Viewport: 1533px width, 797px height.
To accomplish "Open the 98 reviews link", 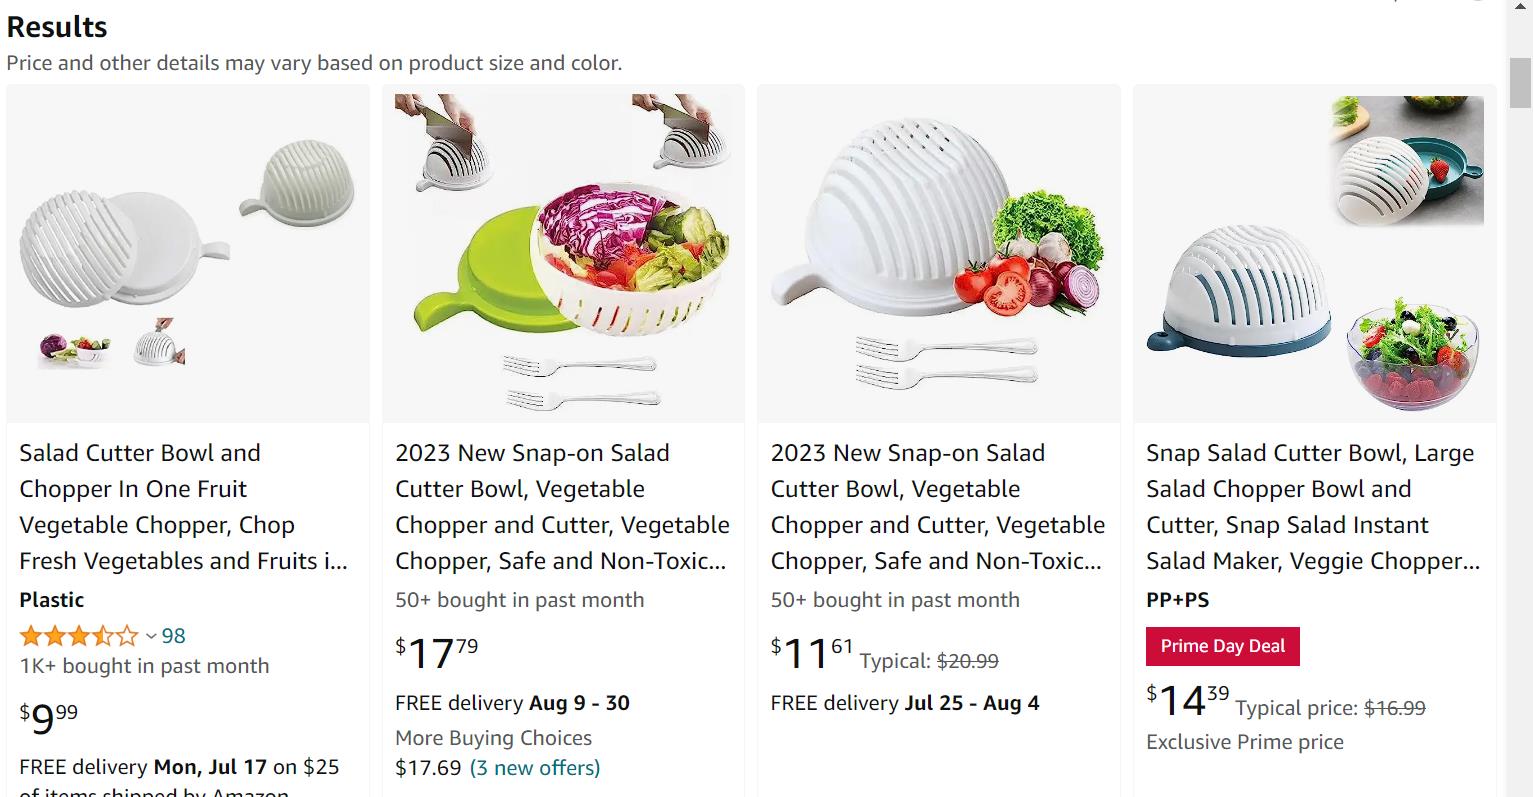I will point(173,636).
